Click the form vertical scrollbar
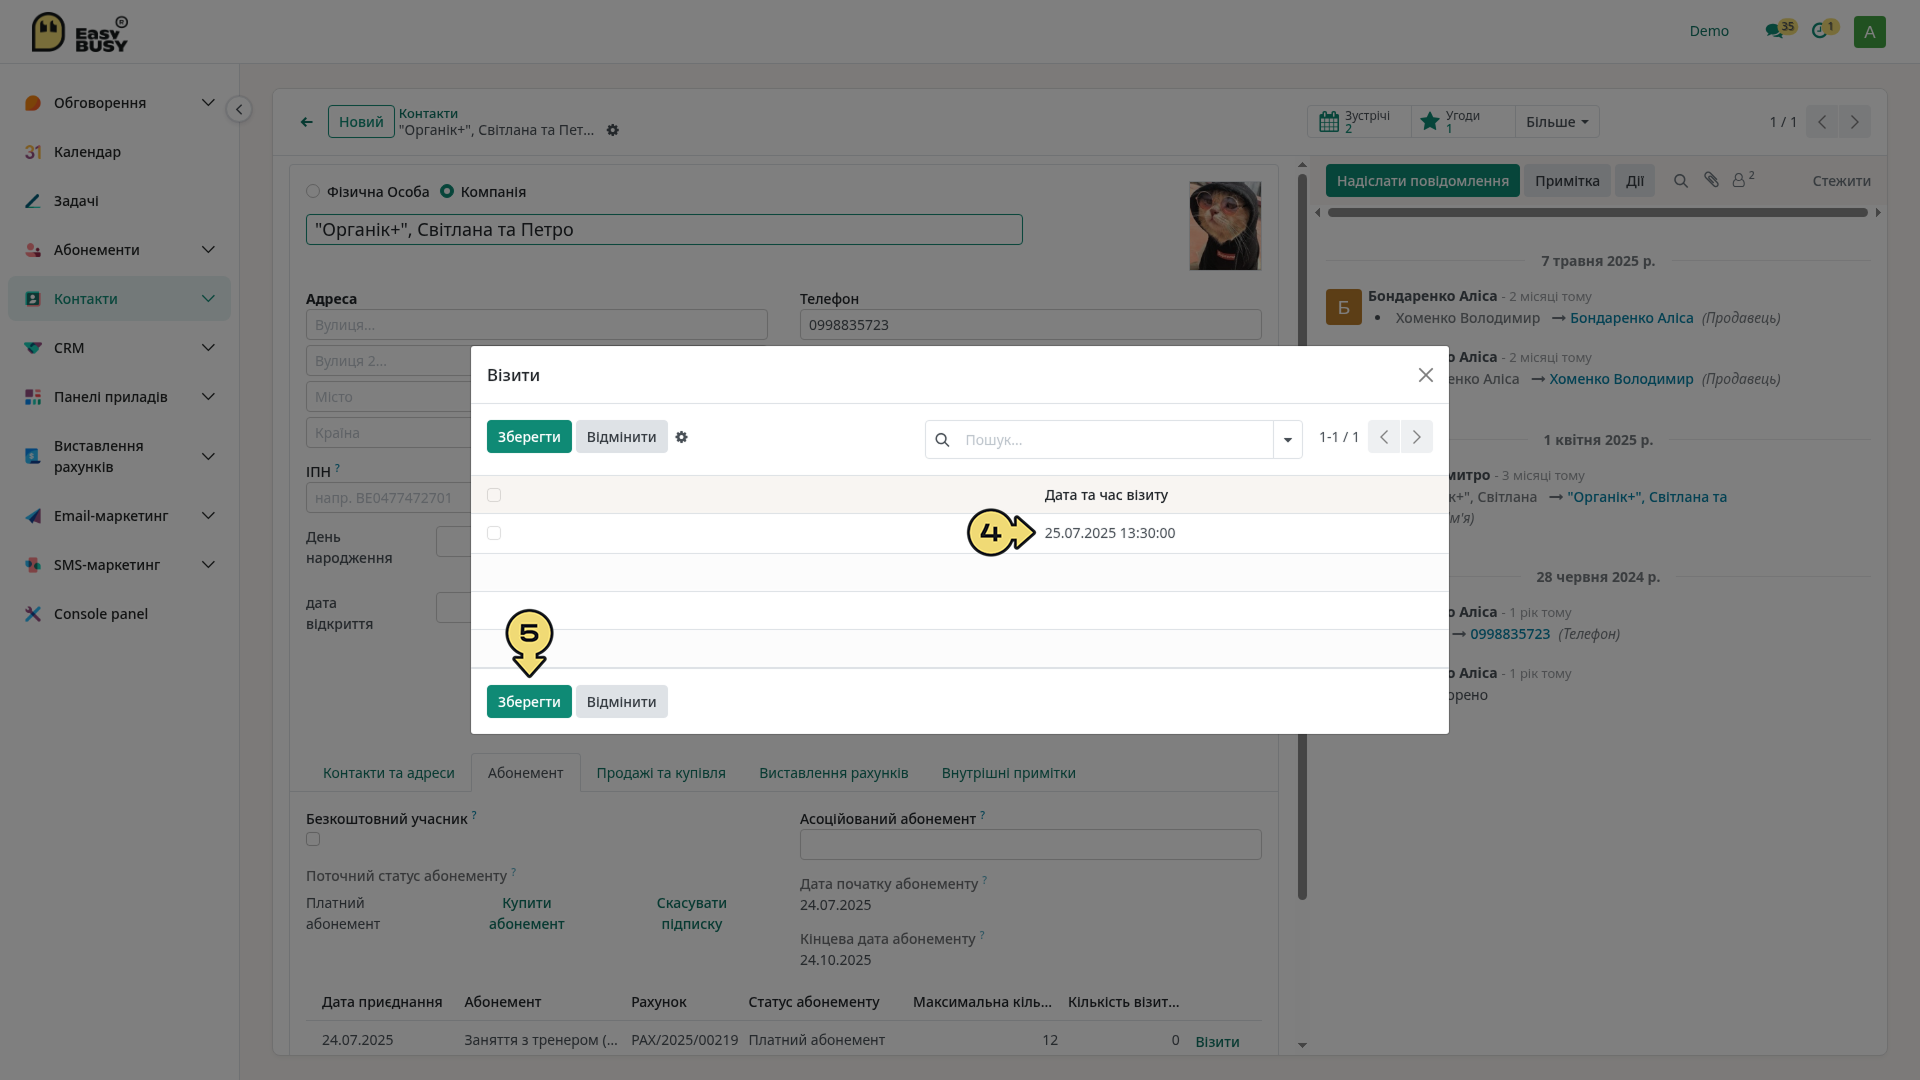The width and height of the screenshot is (1920, 1080). [1302, 537]
